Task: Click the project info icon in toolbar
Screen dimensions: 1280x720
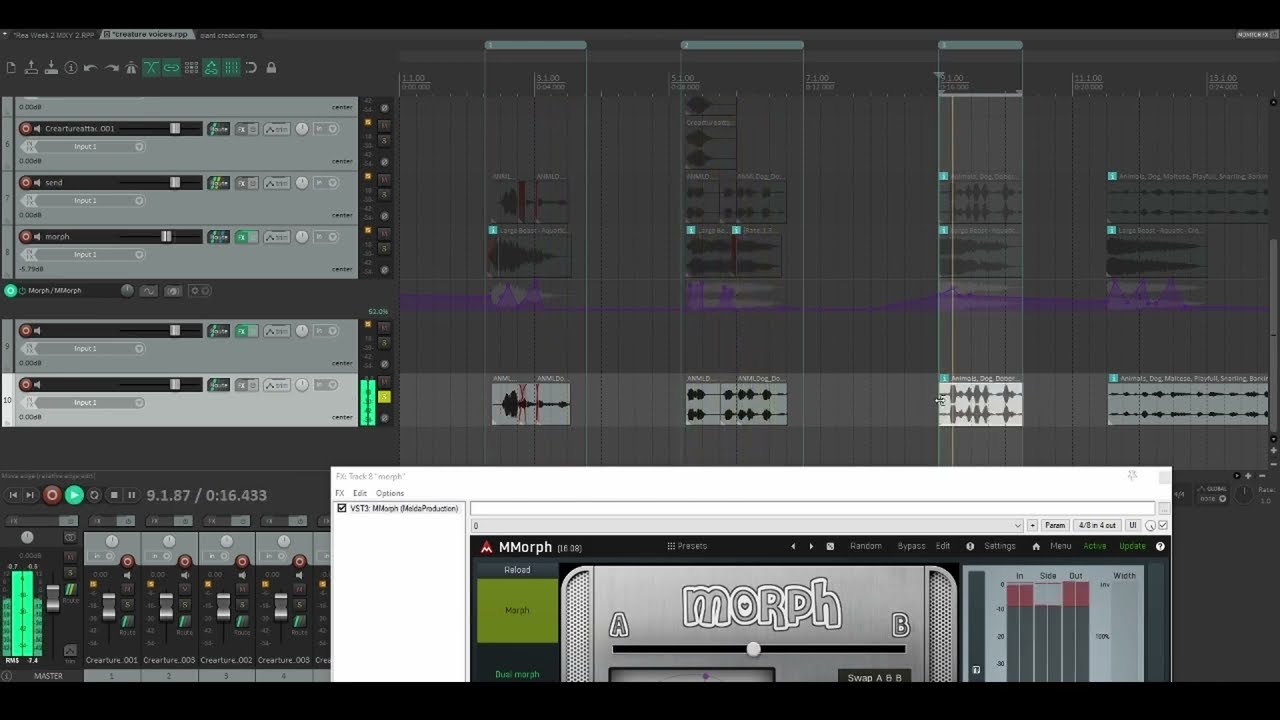Action: 71,68
